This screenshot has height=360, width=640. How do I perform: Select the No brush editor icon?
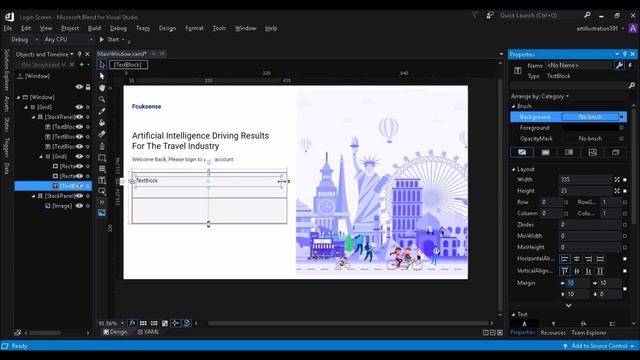522,152
